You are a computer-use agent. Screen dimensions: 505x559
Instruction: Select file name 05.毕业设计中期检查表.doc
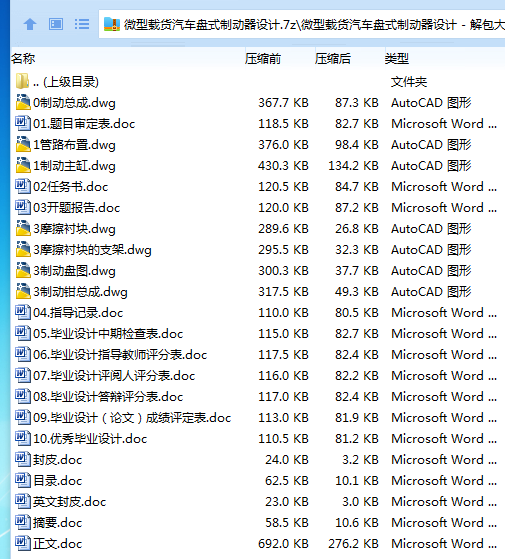point(108,334)
